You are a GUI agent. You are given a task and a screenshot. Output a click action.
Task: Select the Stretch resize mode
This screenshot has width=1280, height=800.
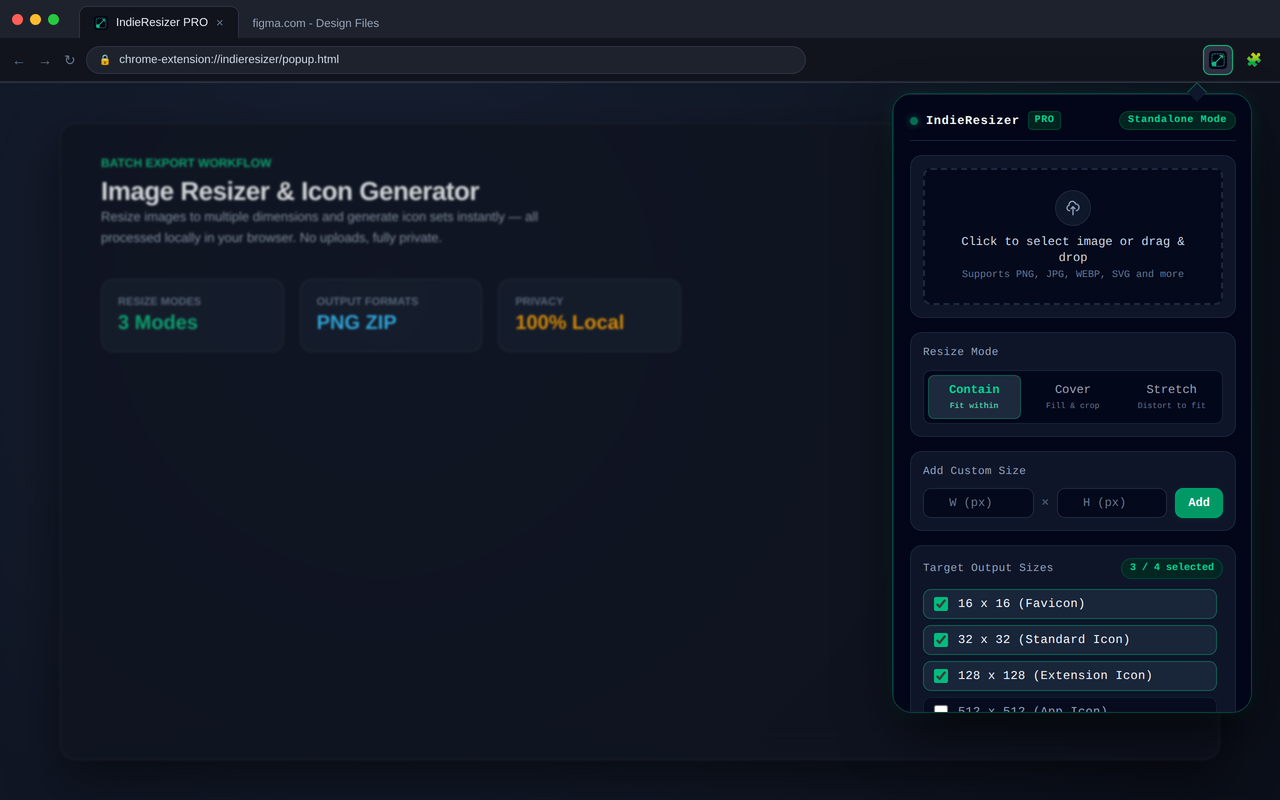coord(1171,397)
